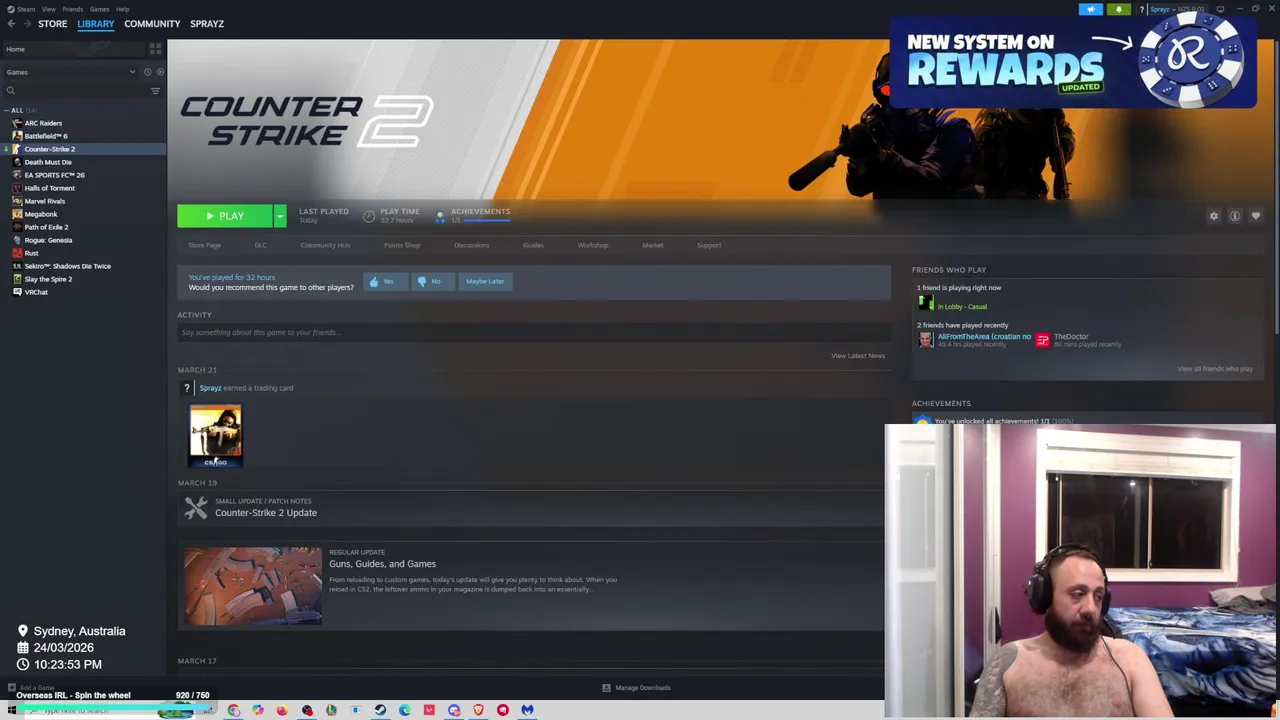This screenshot has height=720, width=1280.
Task: Open the notifications bell icon
Action: pyautogui.click(x=1118, y=9)
